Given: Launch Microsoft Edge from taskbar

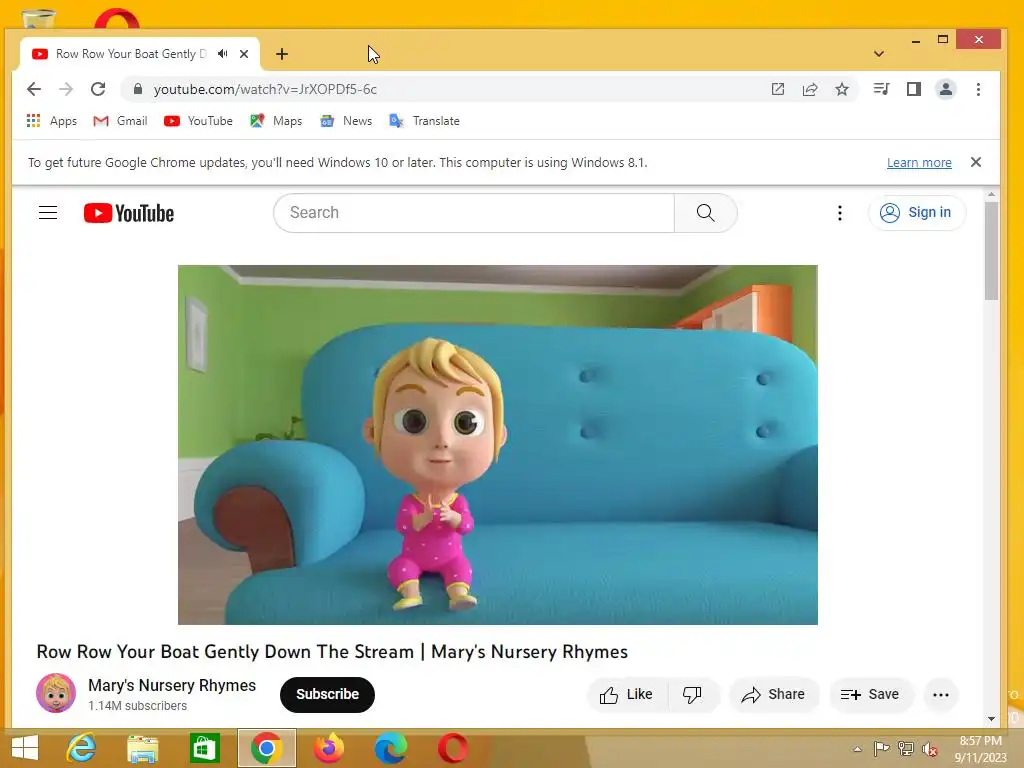Looking at the screenshot, I should pos(391,748).
